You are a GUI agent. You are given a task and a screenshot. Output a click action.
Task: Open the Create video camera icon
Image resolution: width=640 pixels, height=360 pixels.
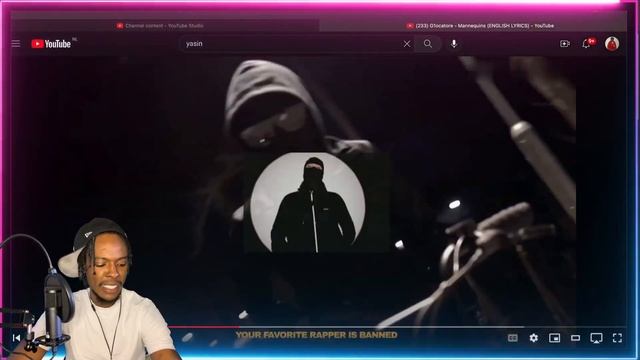(564, 44)
